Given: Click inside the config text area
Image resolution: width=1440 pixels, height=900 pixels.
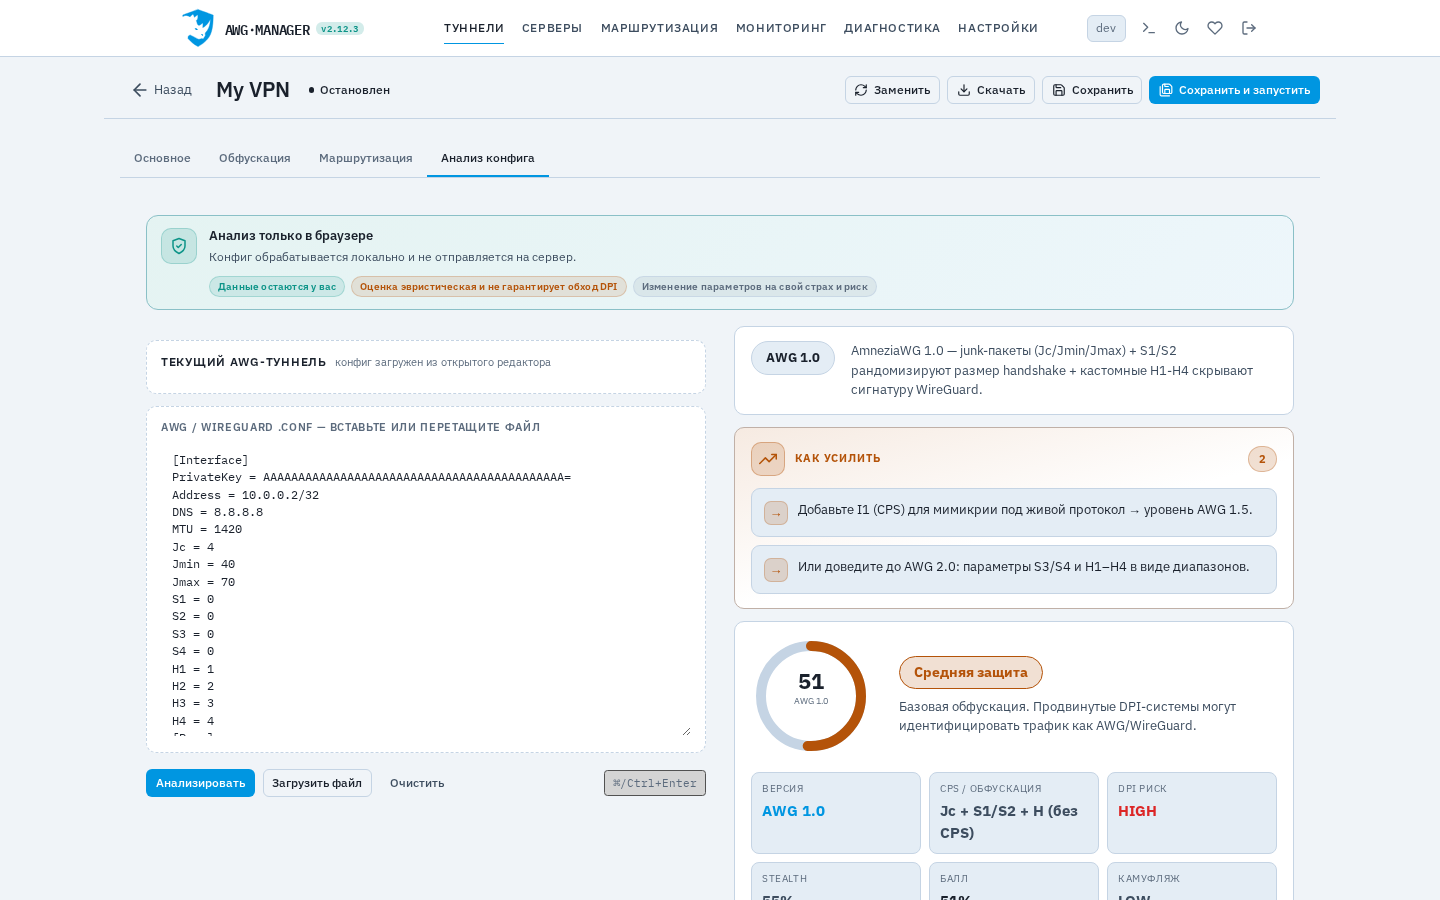Looking at the screenshot, I should (x=426, y=590).
